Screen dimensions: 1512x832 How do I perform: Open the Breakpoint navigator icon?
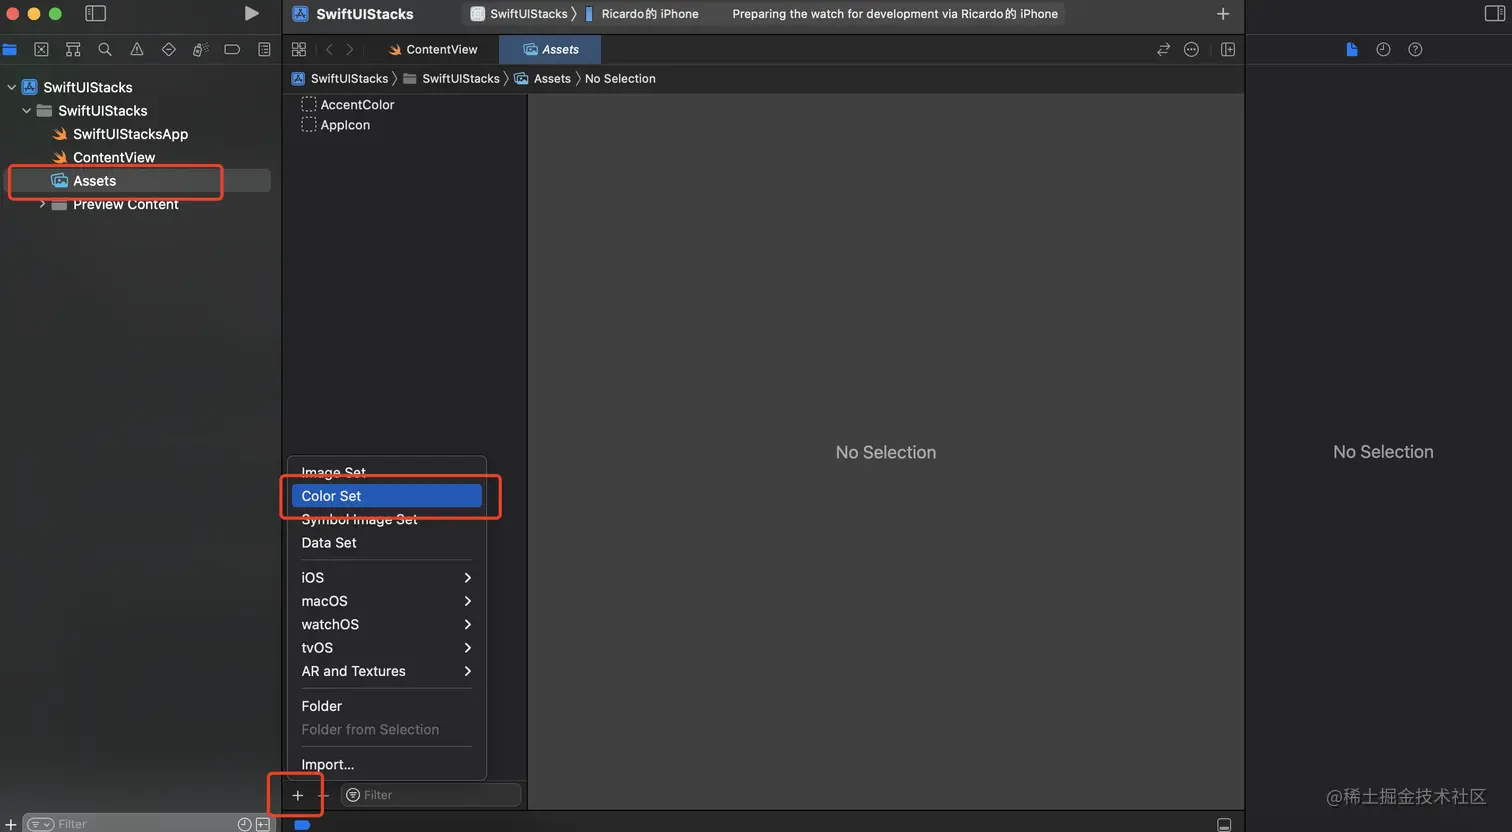click(232, 49)
